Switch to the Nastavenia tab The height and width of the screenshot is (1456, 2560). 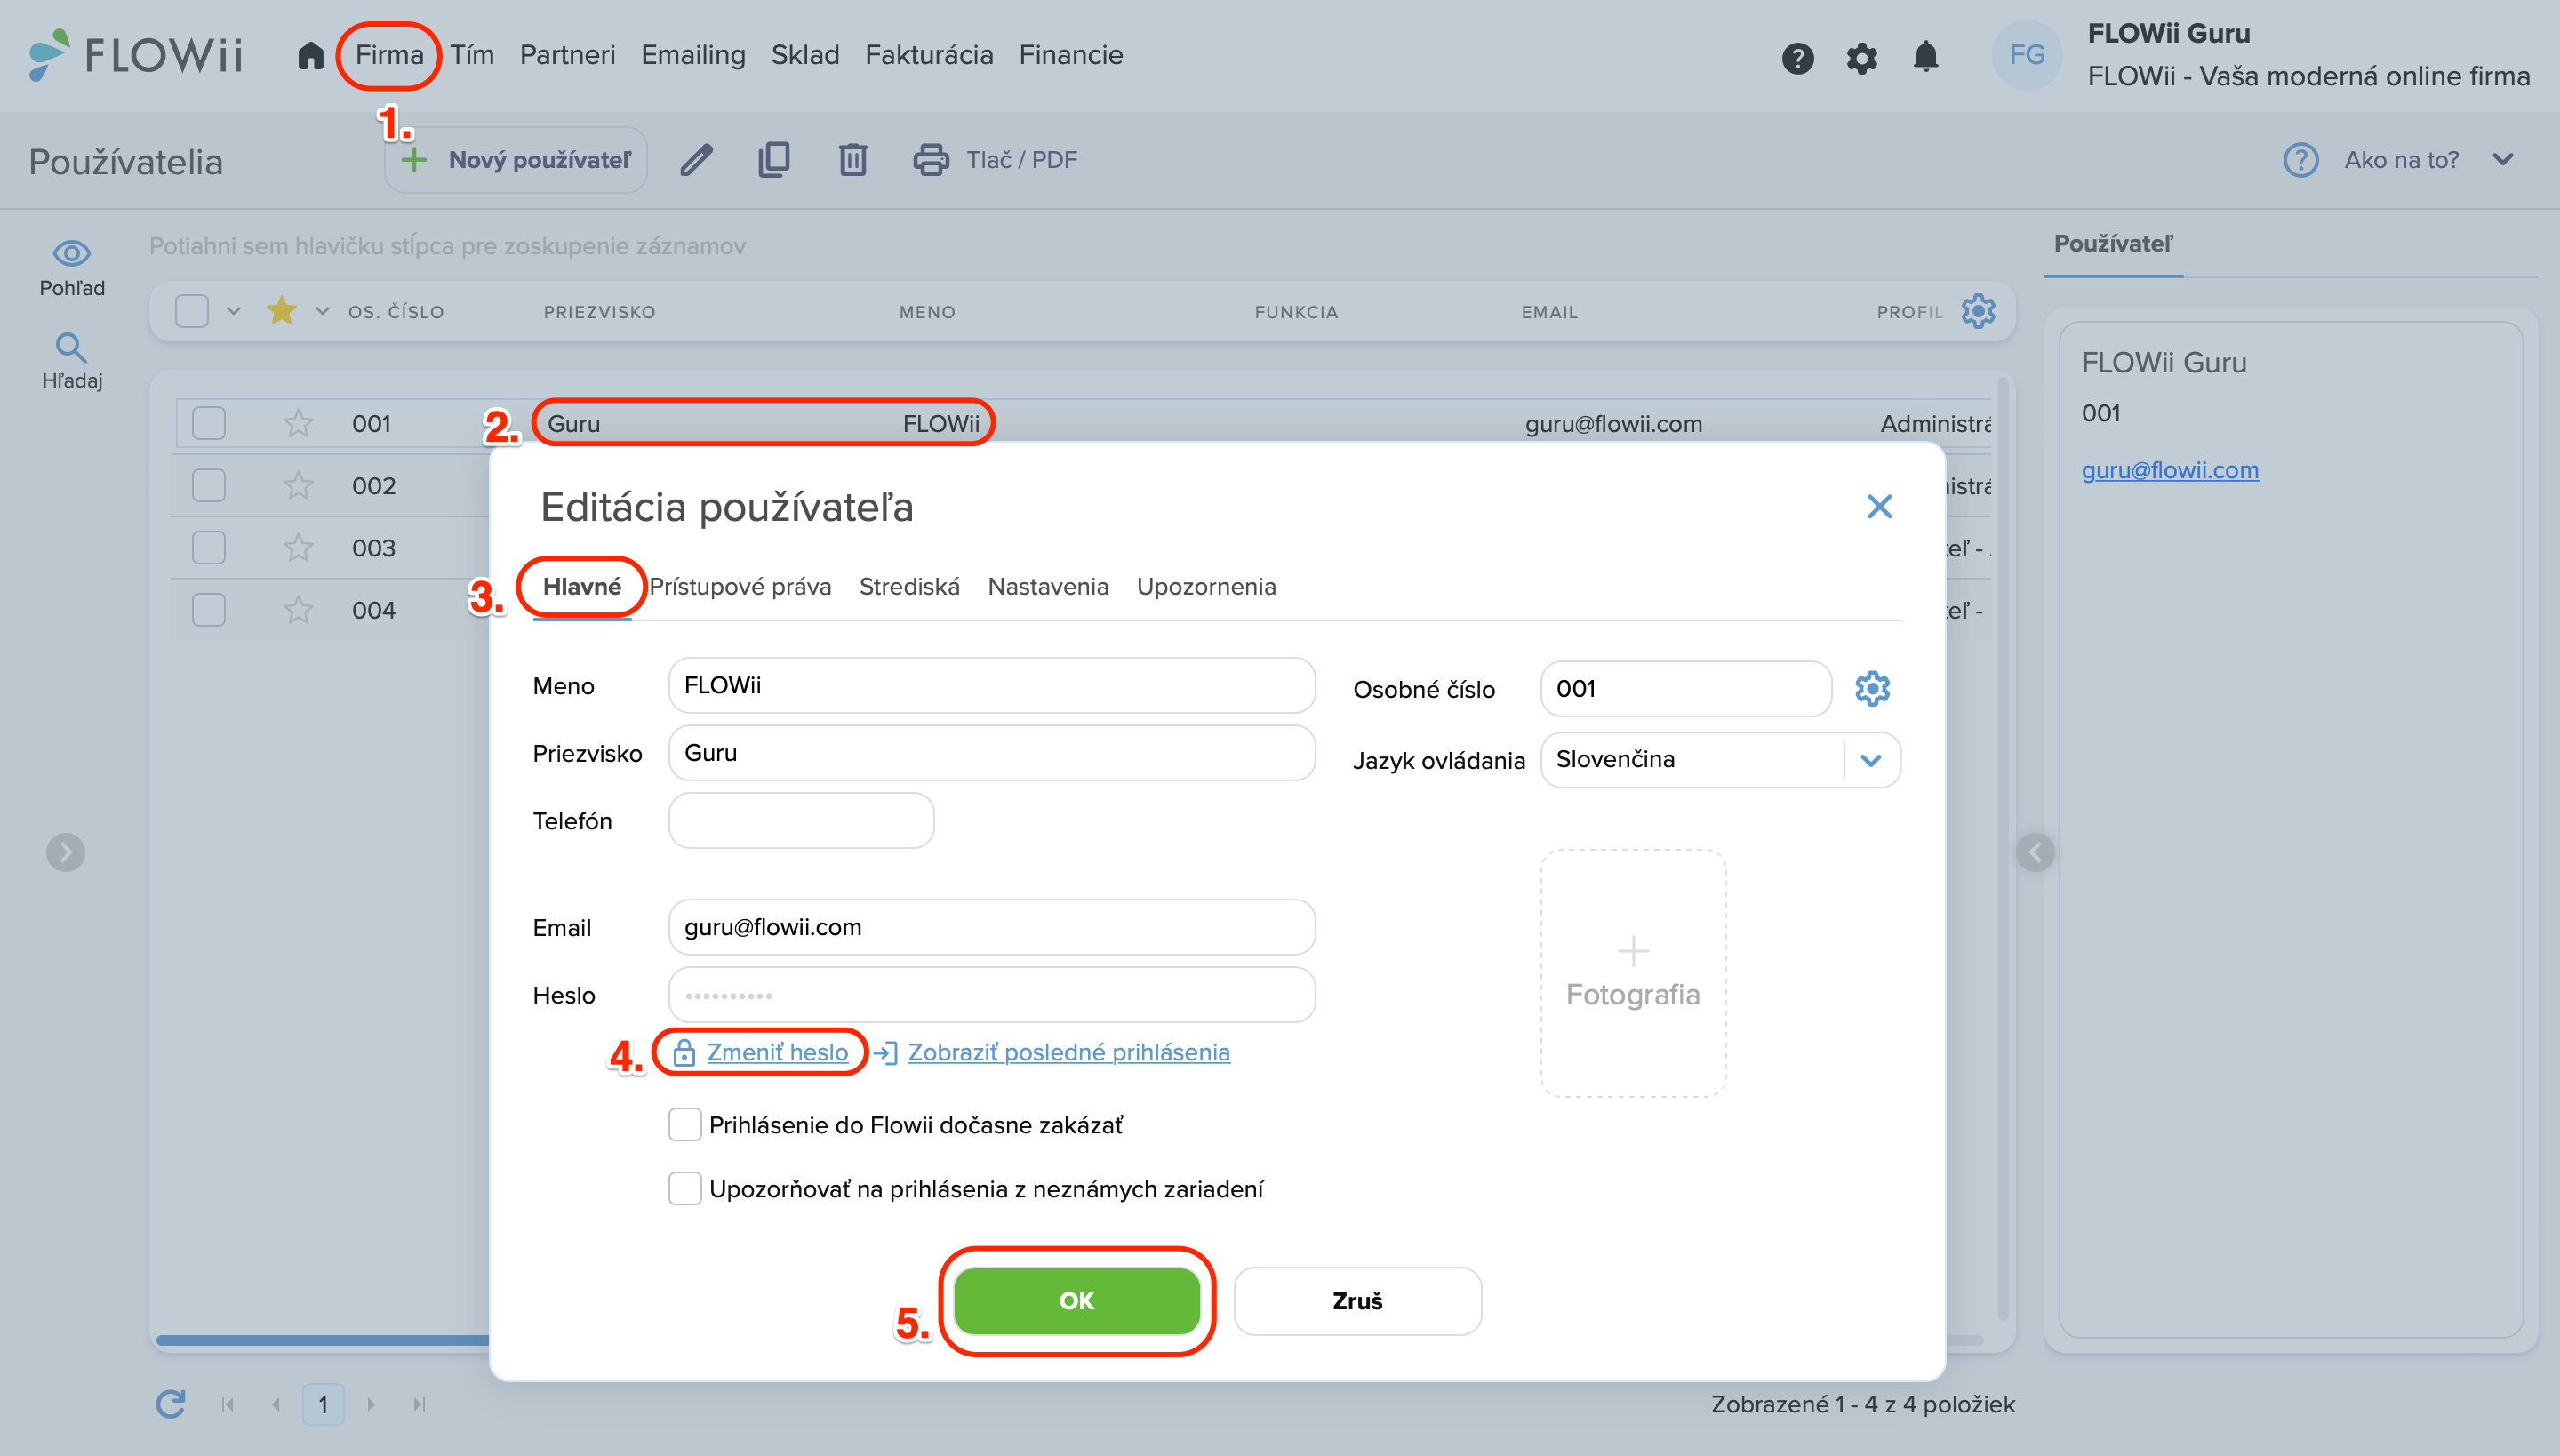(x=1047, y=586)
